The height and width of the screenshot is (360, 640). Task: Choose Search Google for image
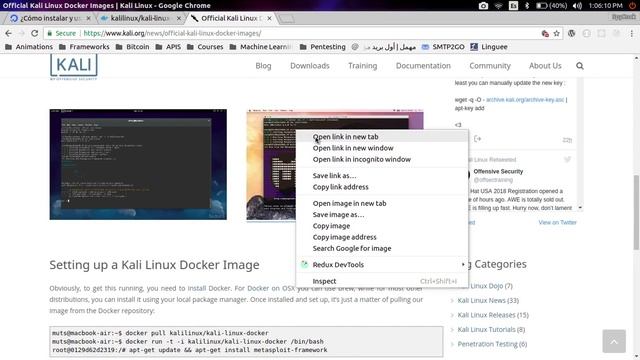pos(382,248)
